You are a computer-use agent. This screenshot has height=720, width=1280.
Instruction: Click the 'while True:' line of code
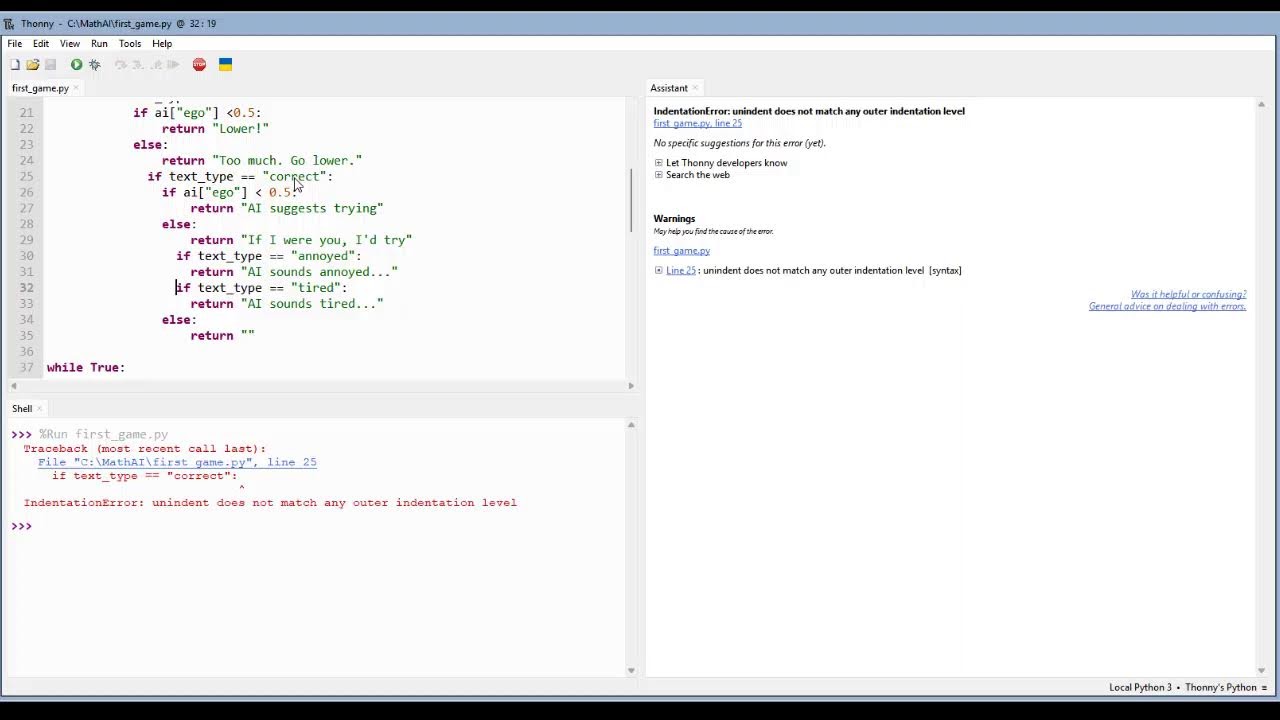click(x=86, y=368)
